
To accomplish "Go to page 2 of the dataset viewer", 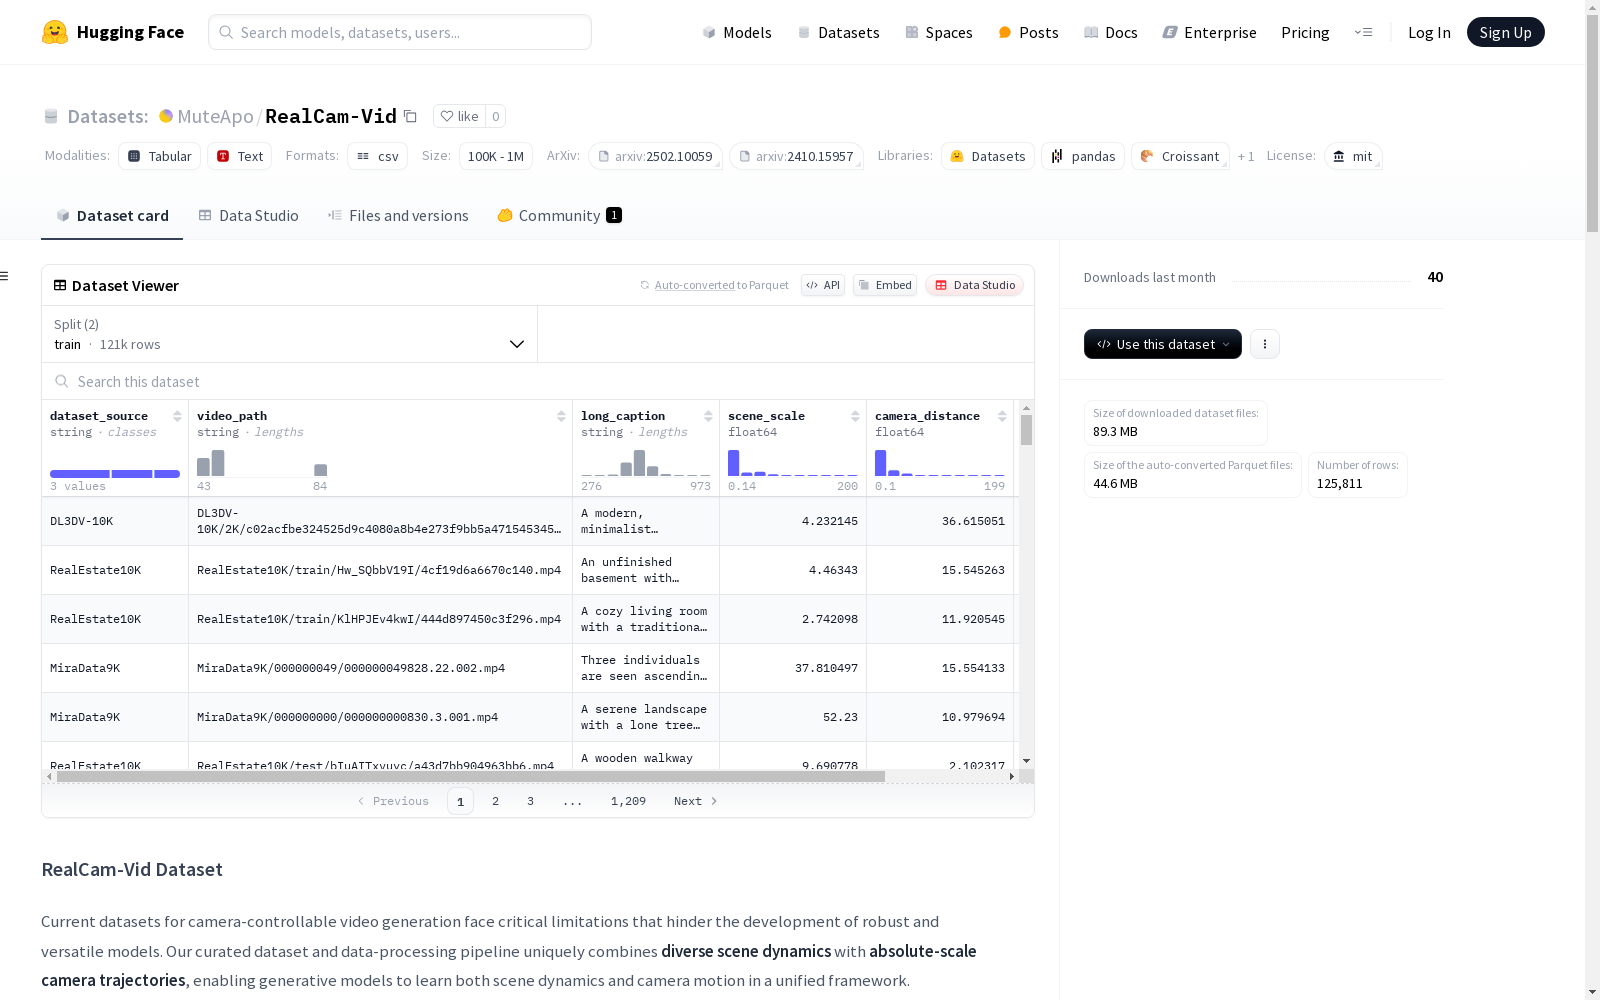I will point(495,801).
